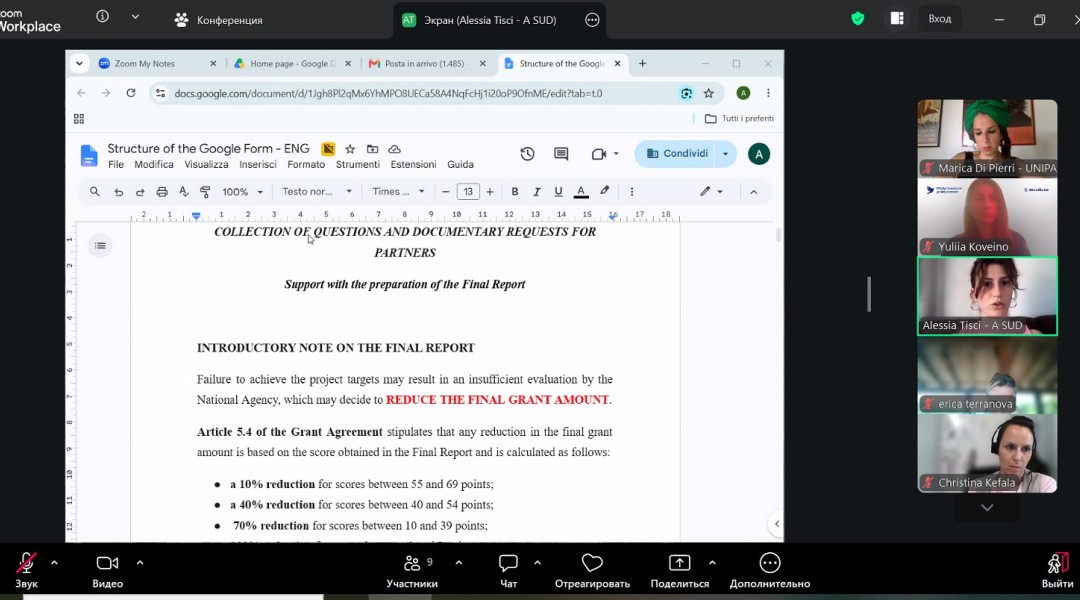Toggle bold formatting

click(515, 192)
